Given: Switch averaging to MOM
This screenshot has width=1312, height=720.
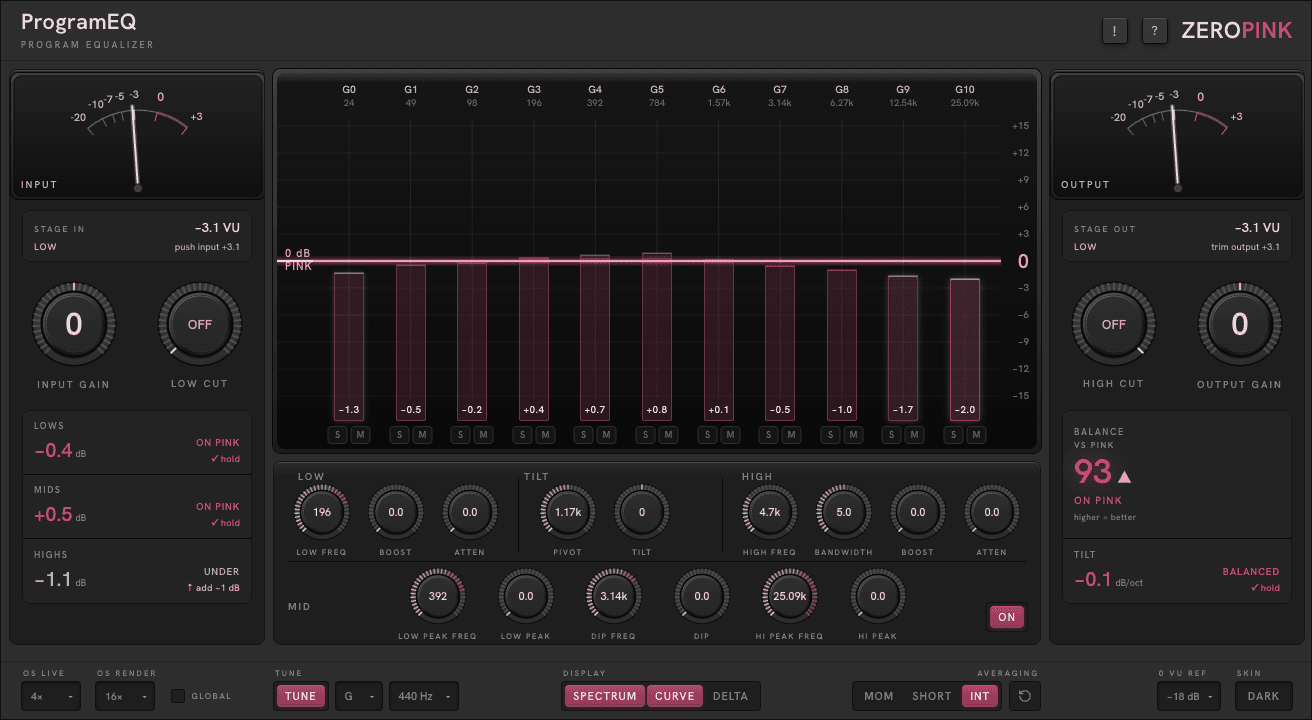Looking at the screenshot, I should coord(879,696).
